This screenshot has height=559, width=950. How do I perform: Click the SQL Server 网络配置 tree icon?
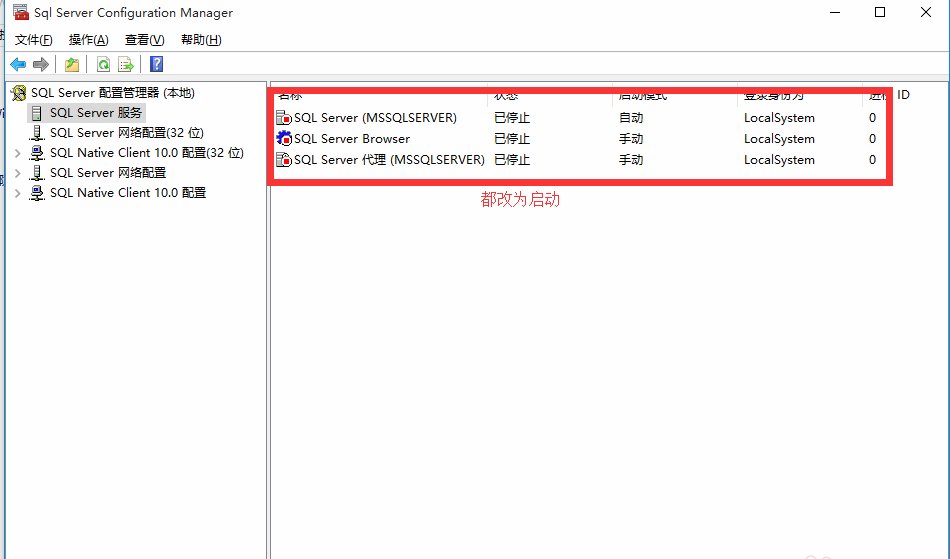pyautogui.click(x=37, y=173)
